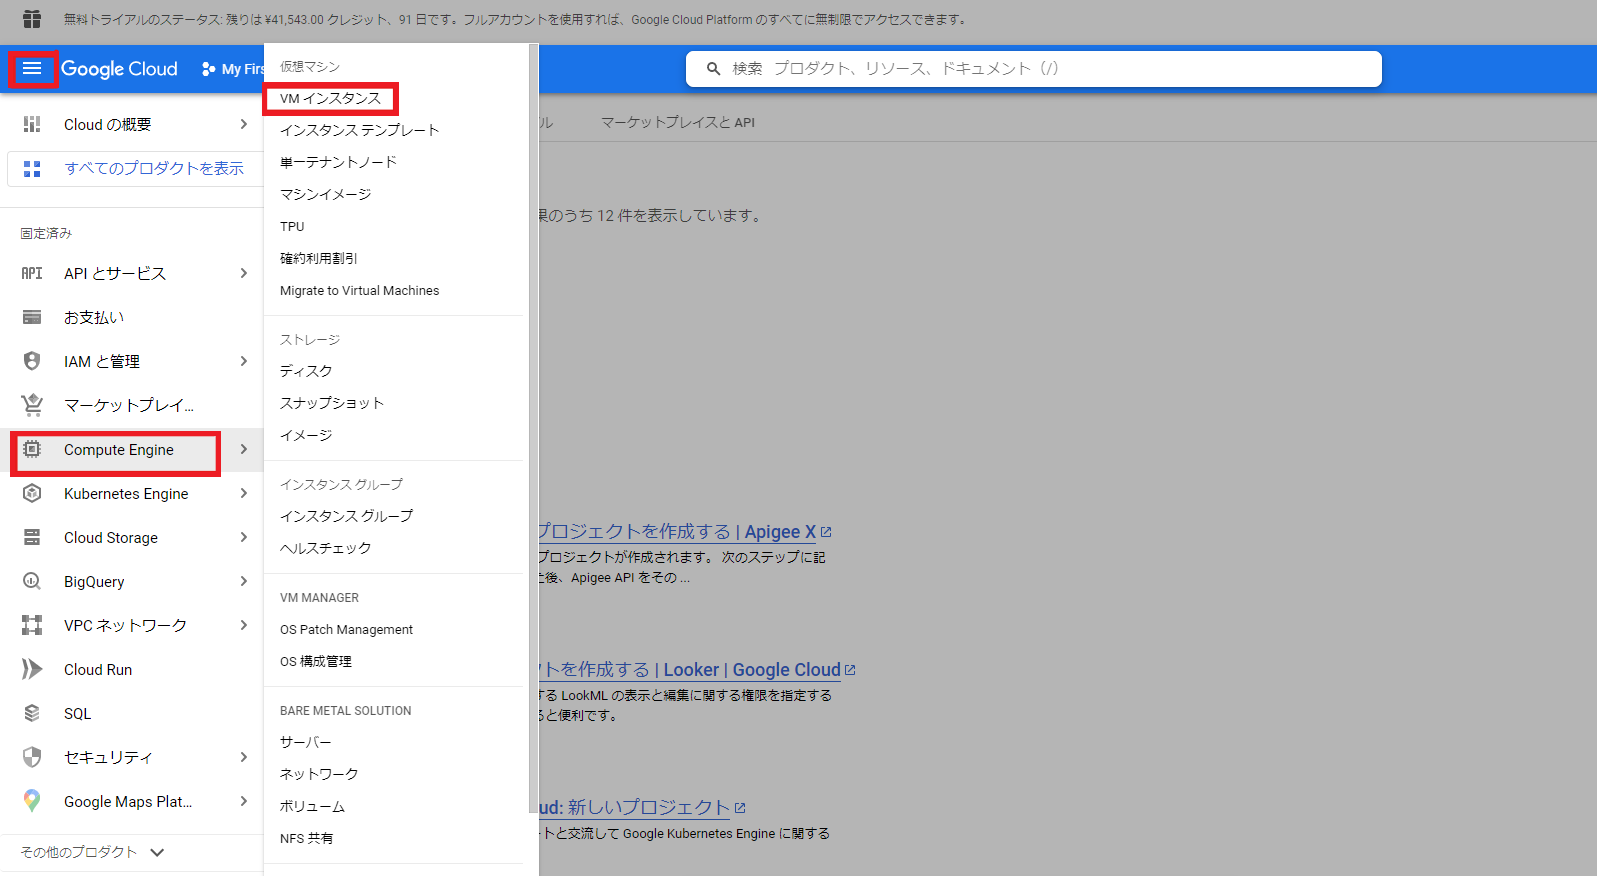
Task: Select ネットワーク under Bare Metal Solution
Action: (319, 774)
